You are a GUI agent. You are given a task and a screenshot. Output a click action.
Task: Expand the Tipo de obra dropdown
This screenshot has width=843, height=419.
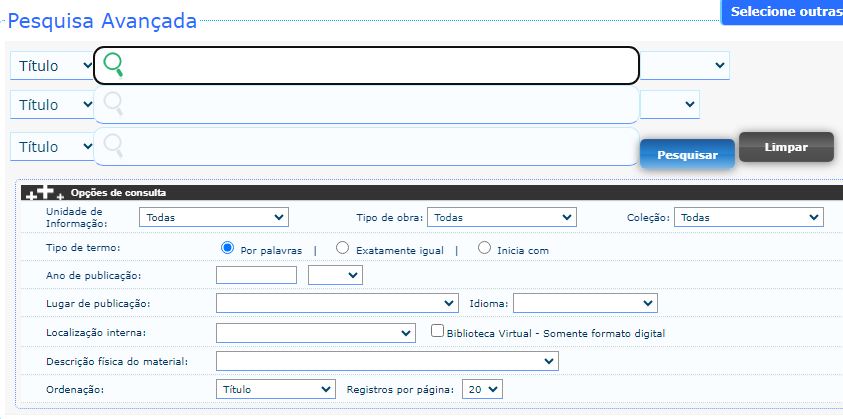(x=503, y=217)
